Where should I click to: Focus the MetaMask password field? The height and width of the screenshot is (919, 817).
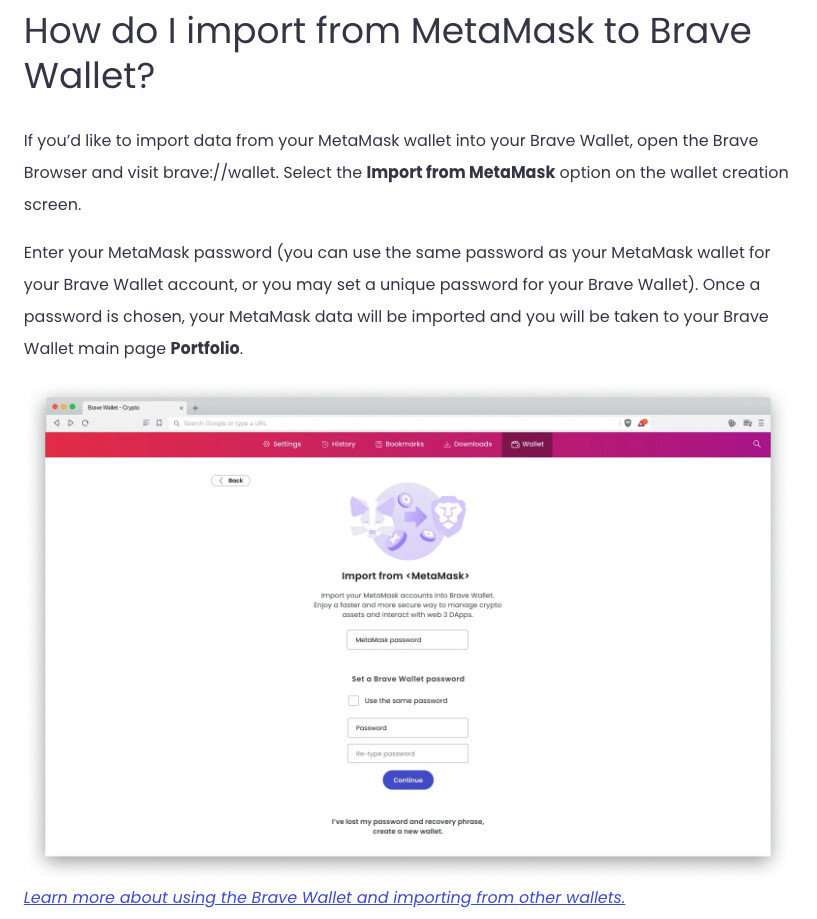tap(407, 640)
